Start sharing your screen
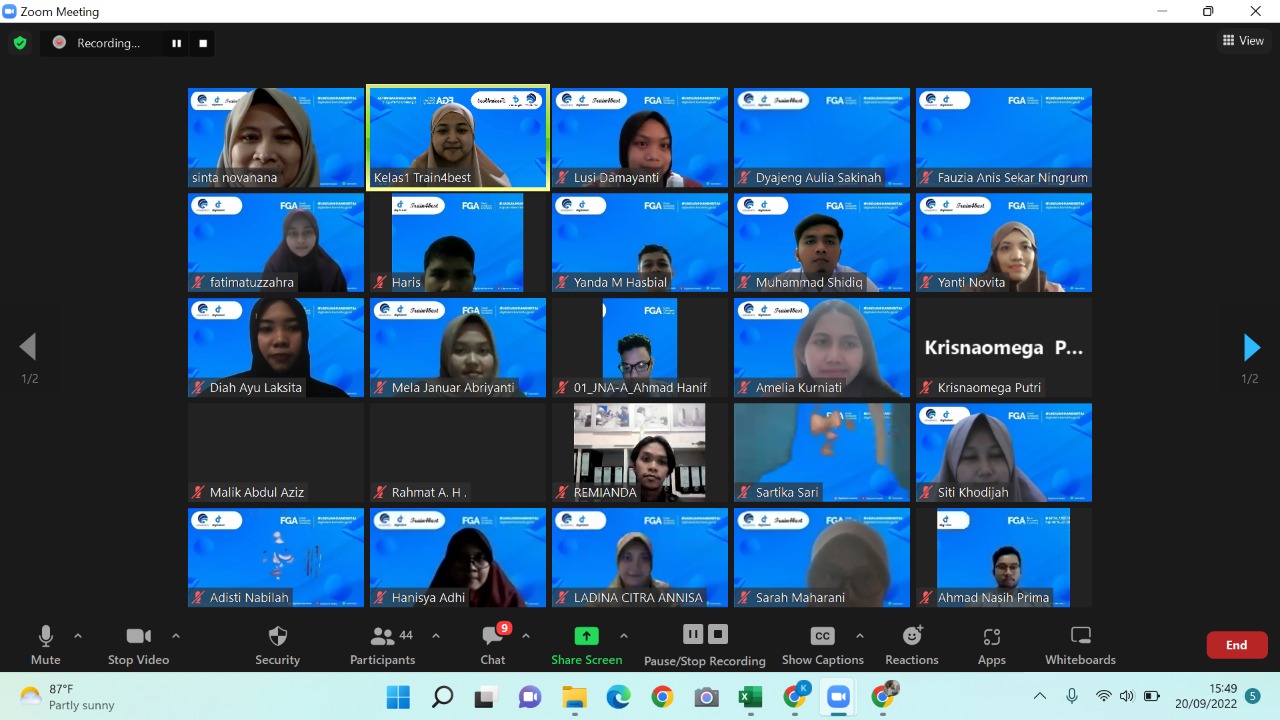 pyautogui.click(x=587, y=645)
